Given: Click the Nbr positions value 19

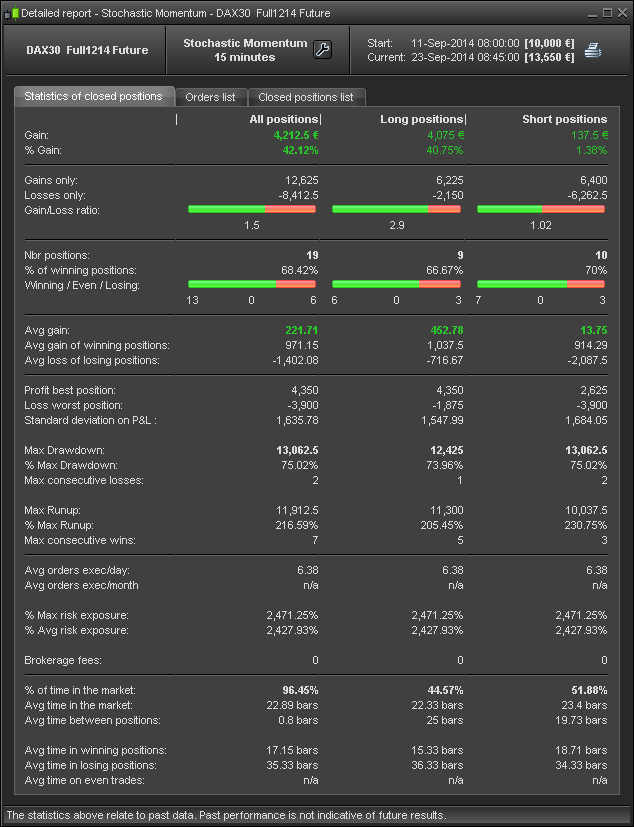Looking at the screenshot, I should [312, 255].
